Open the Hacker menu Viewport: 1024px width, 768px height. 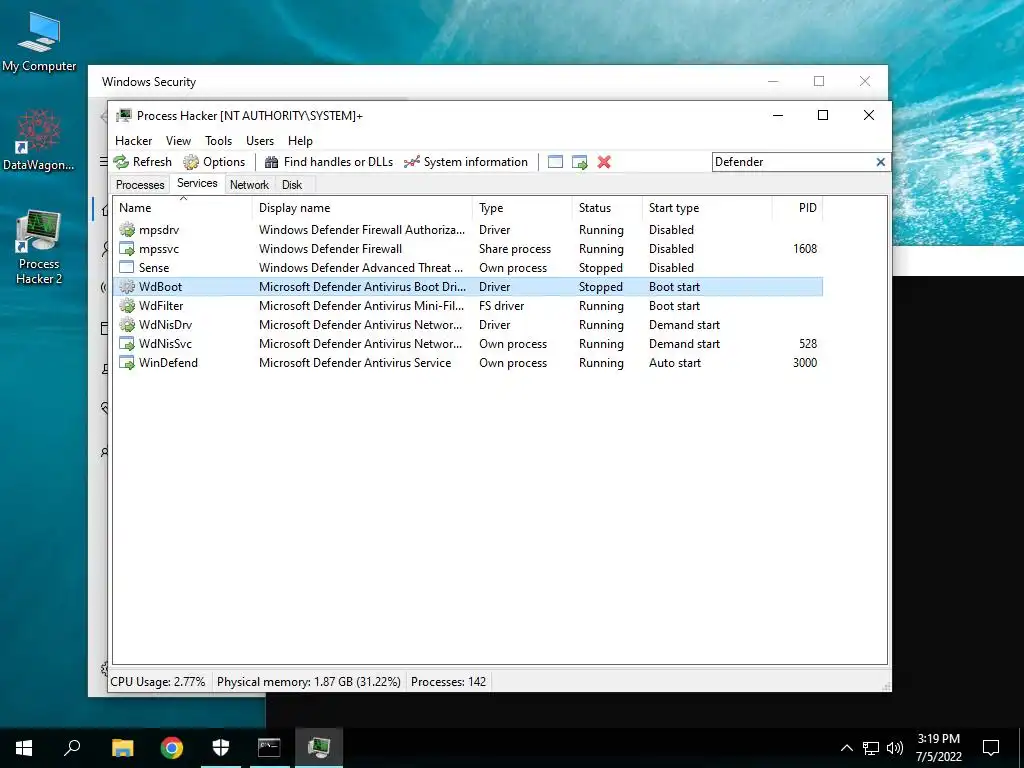click(133, 140)
